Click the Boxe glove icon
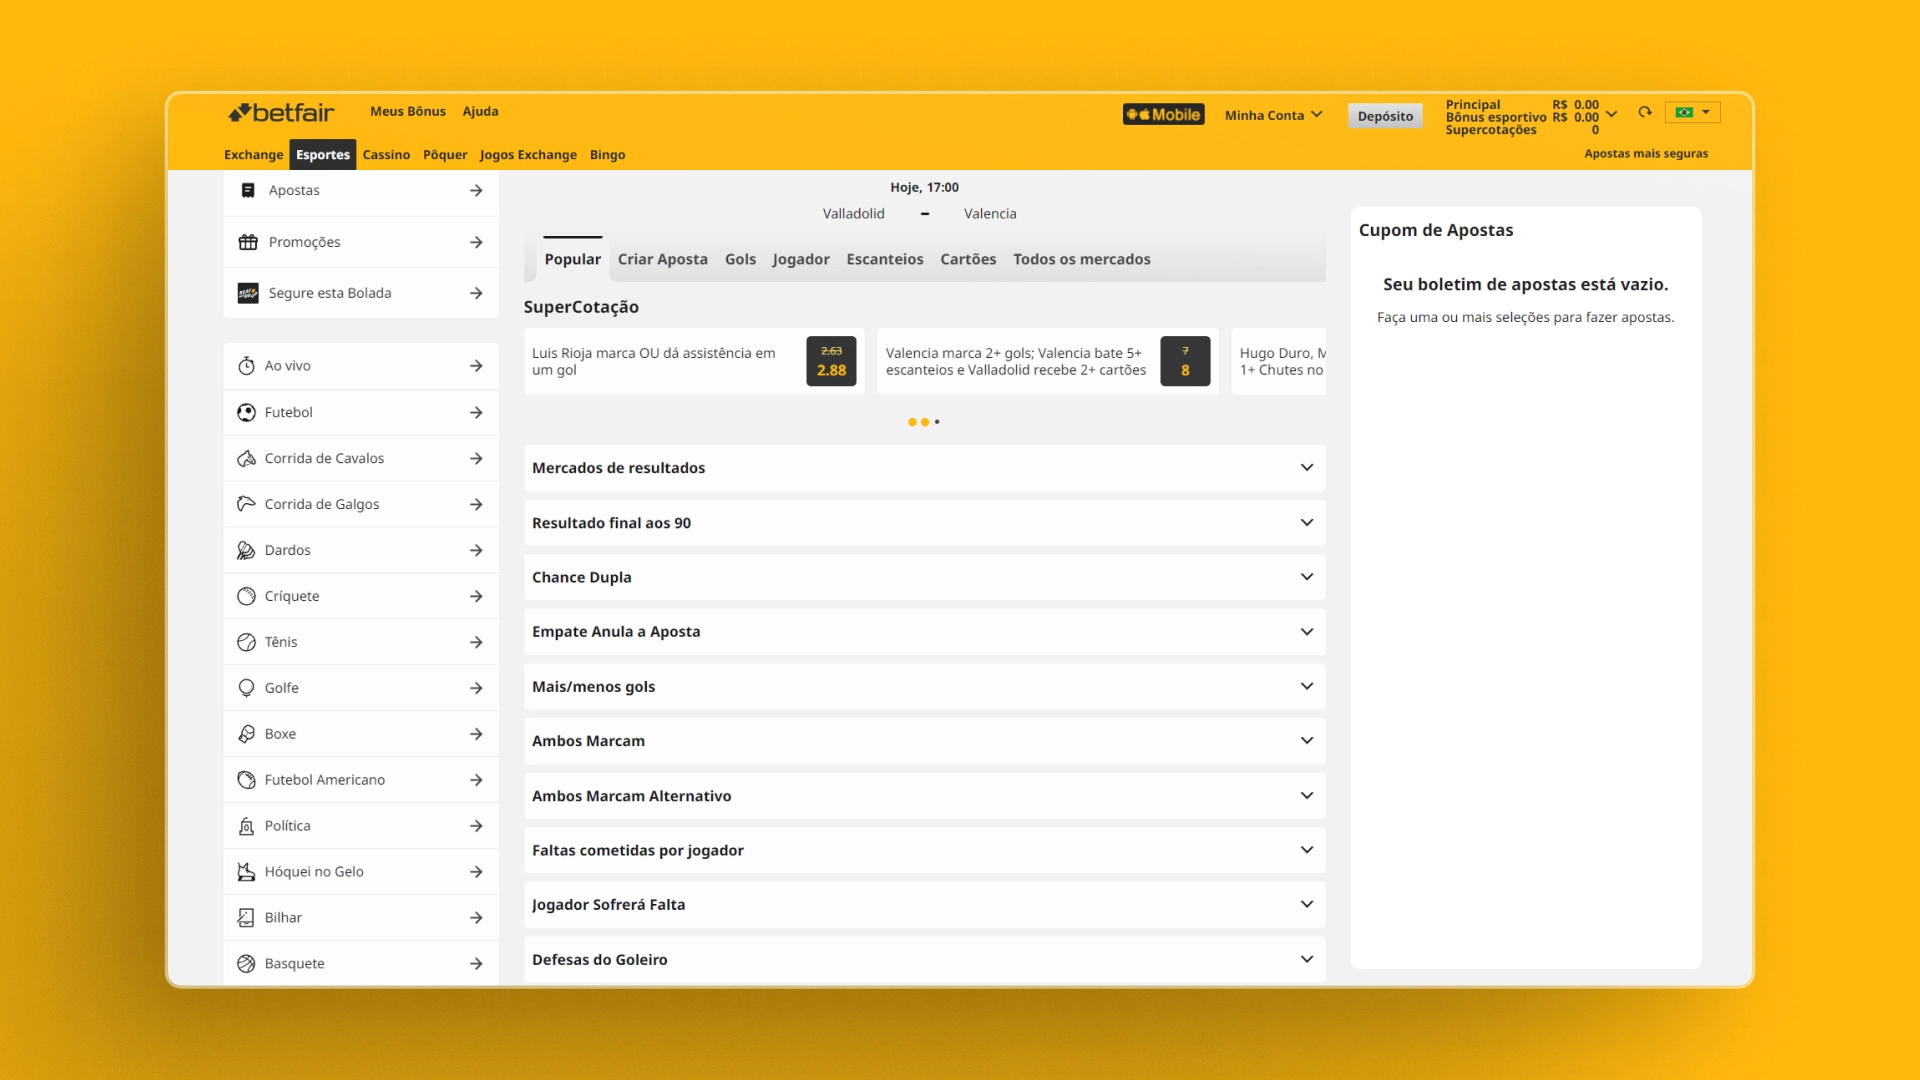This screenshot has width=1920, height=1080. 246,734
